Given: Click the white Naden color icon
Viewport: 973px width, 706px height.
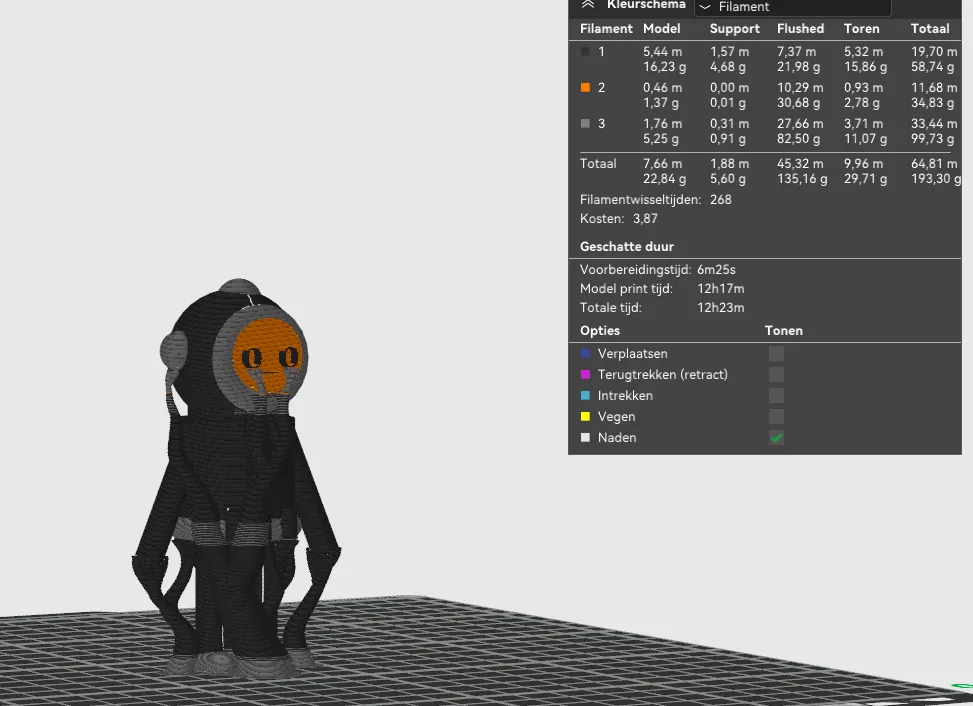Looking at the screenshot, I should tap(585, 438).
